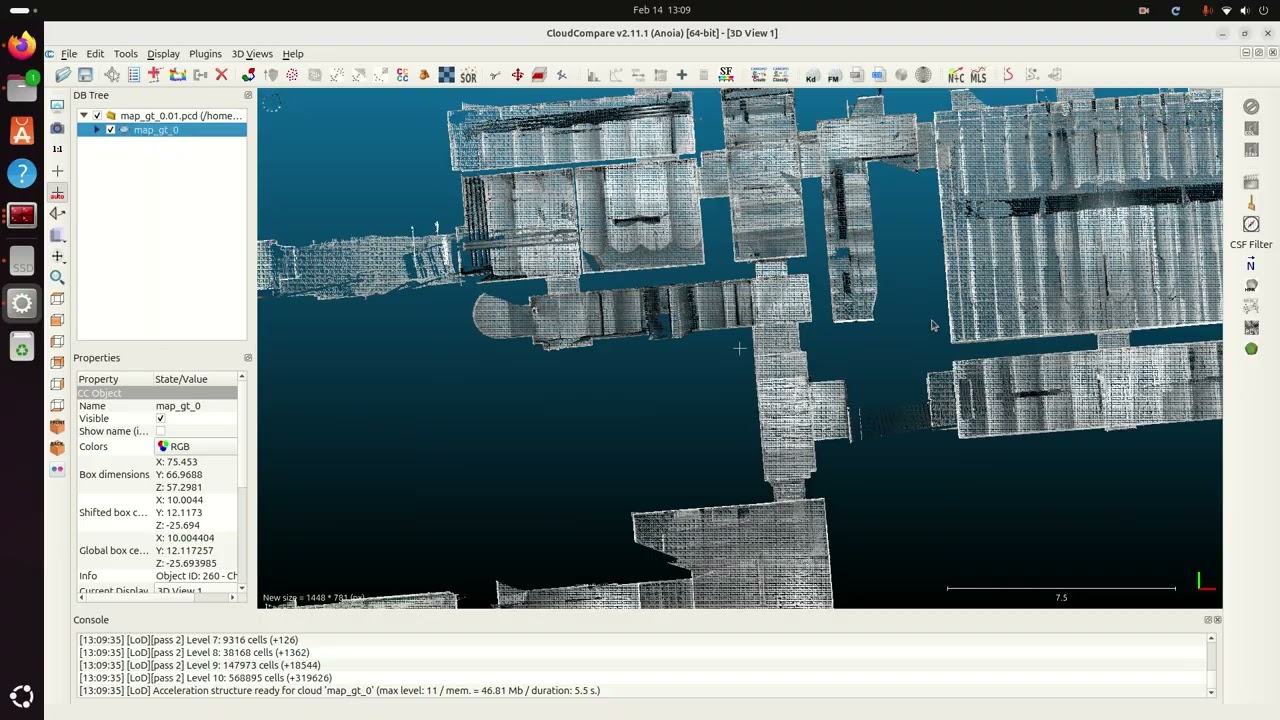Click the green sphere icon on right toolbar

[x=1251, y=349]
